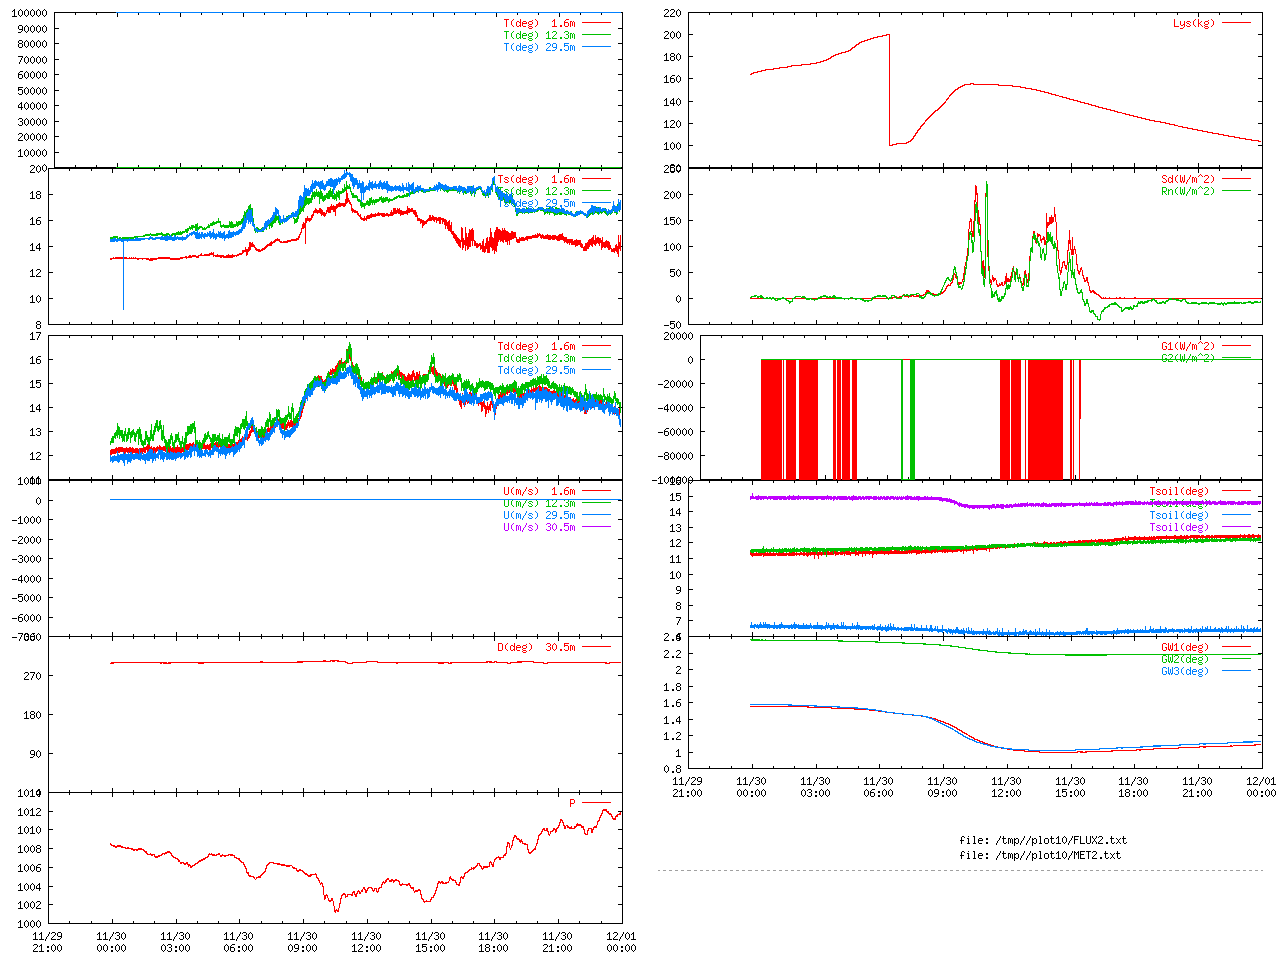Image resolution: width=1280 pixels, height=960 pixels.
Task: Click "0.8" on the GW temperature axis
Action: coord(672,770)
